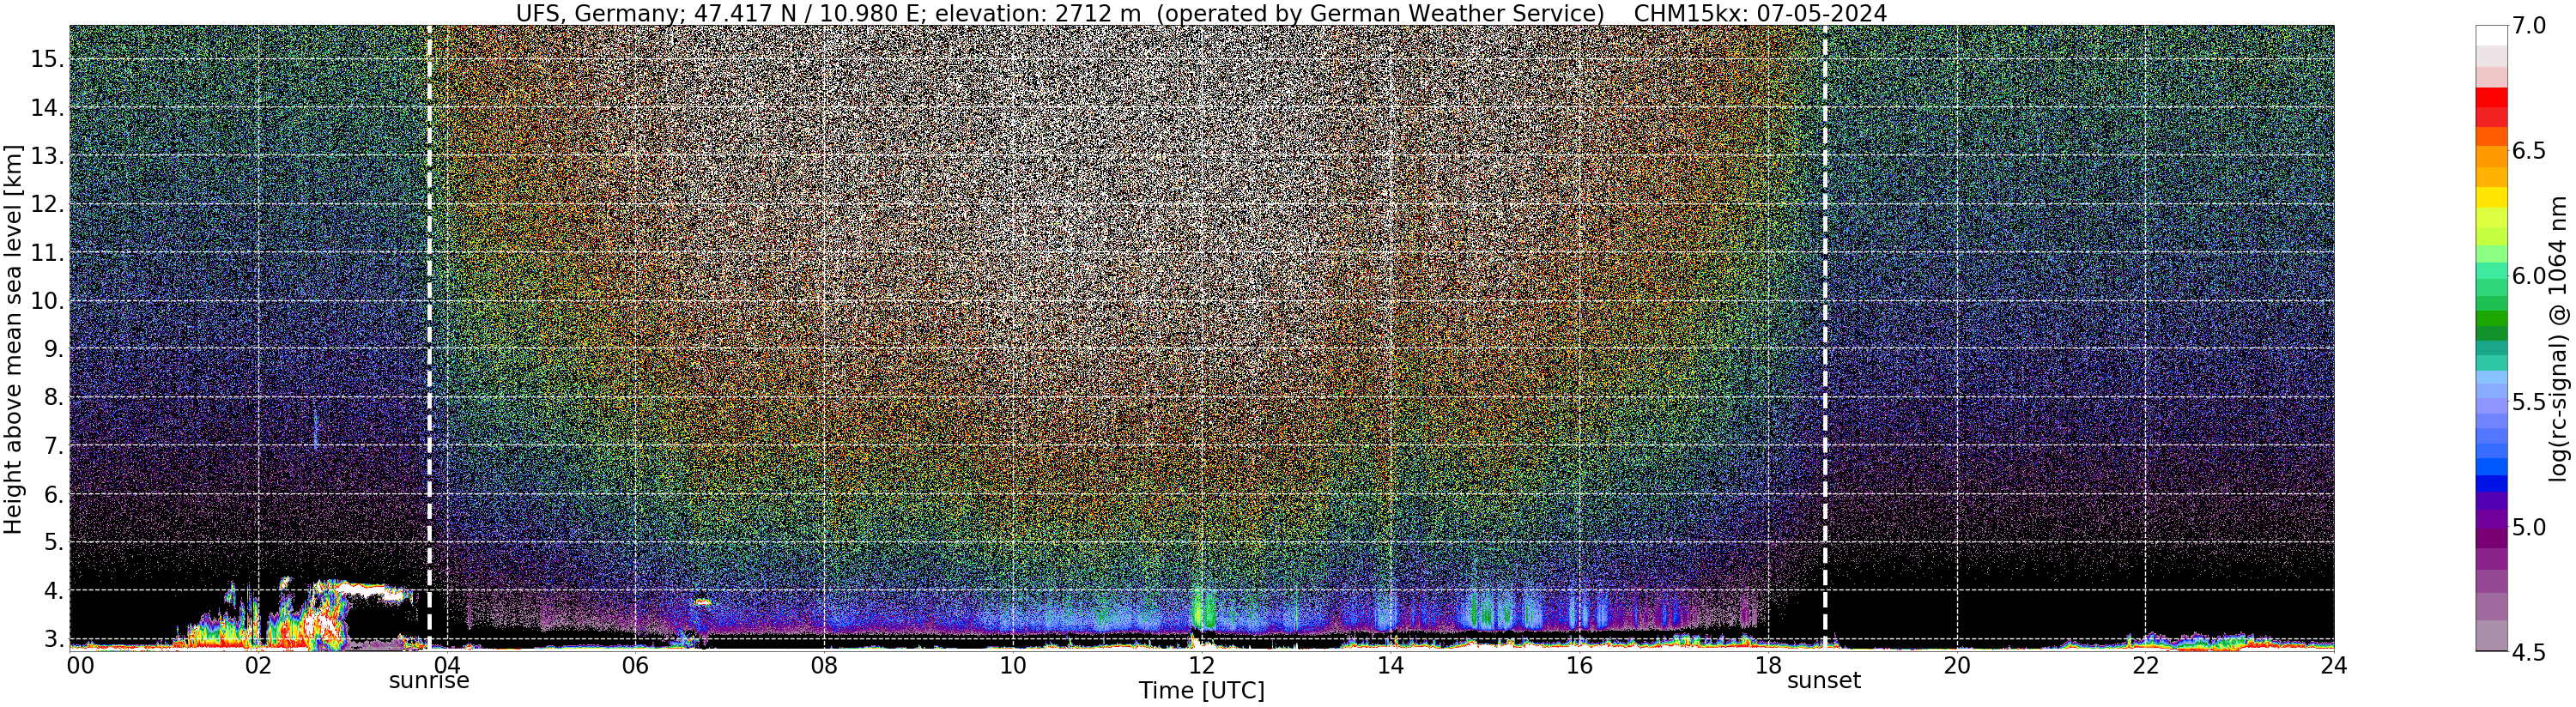Click the time tick label '16'
Image resolution: width=2576 pixels, height=707 pixels.
click(x=1579, y=666)
